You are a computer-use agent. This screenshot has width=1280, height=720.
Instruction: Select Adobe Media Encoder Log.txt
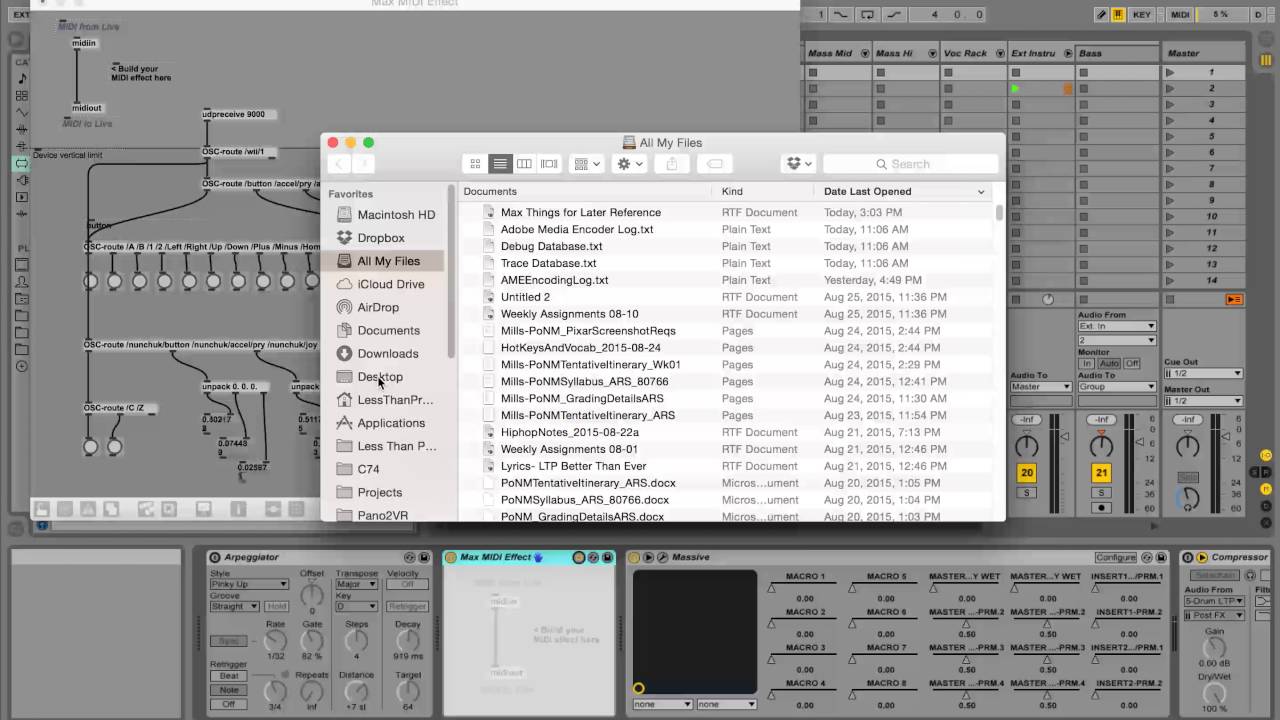[577, 229]
